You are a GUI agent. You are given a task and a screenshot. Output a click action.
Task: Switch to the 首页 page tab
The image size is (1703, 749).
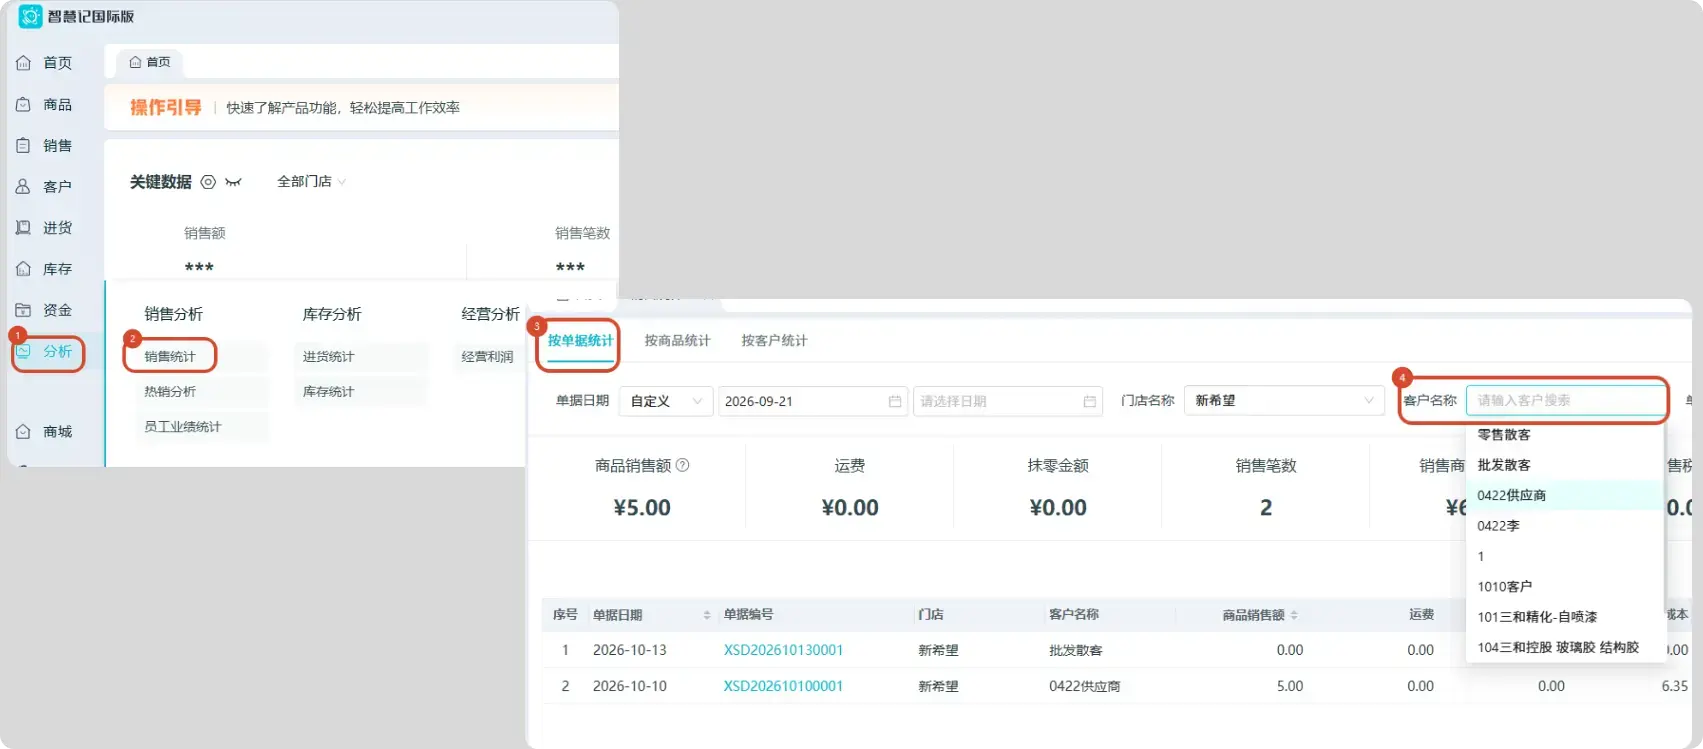[x=150, y=62]
